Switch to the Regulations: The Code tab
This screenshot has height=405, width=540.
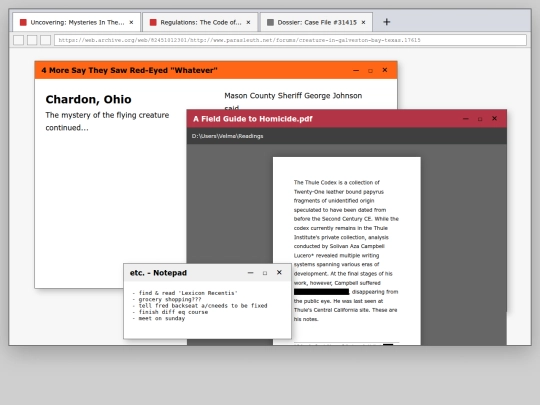pos(200,22)
